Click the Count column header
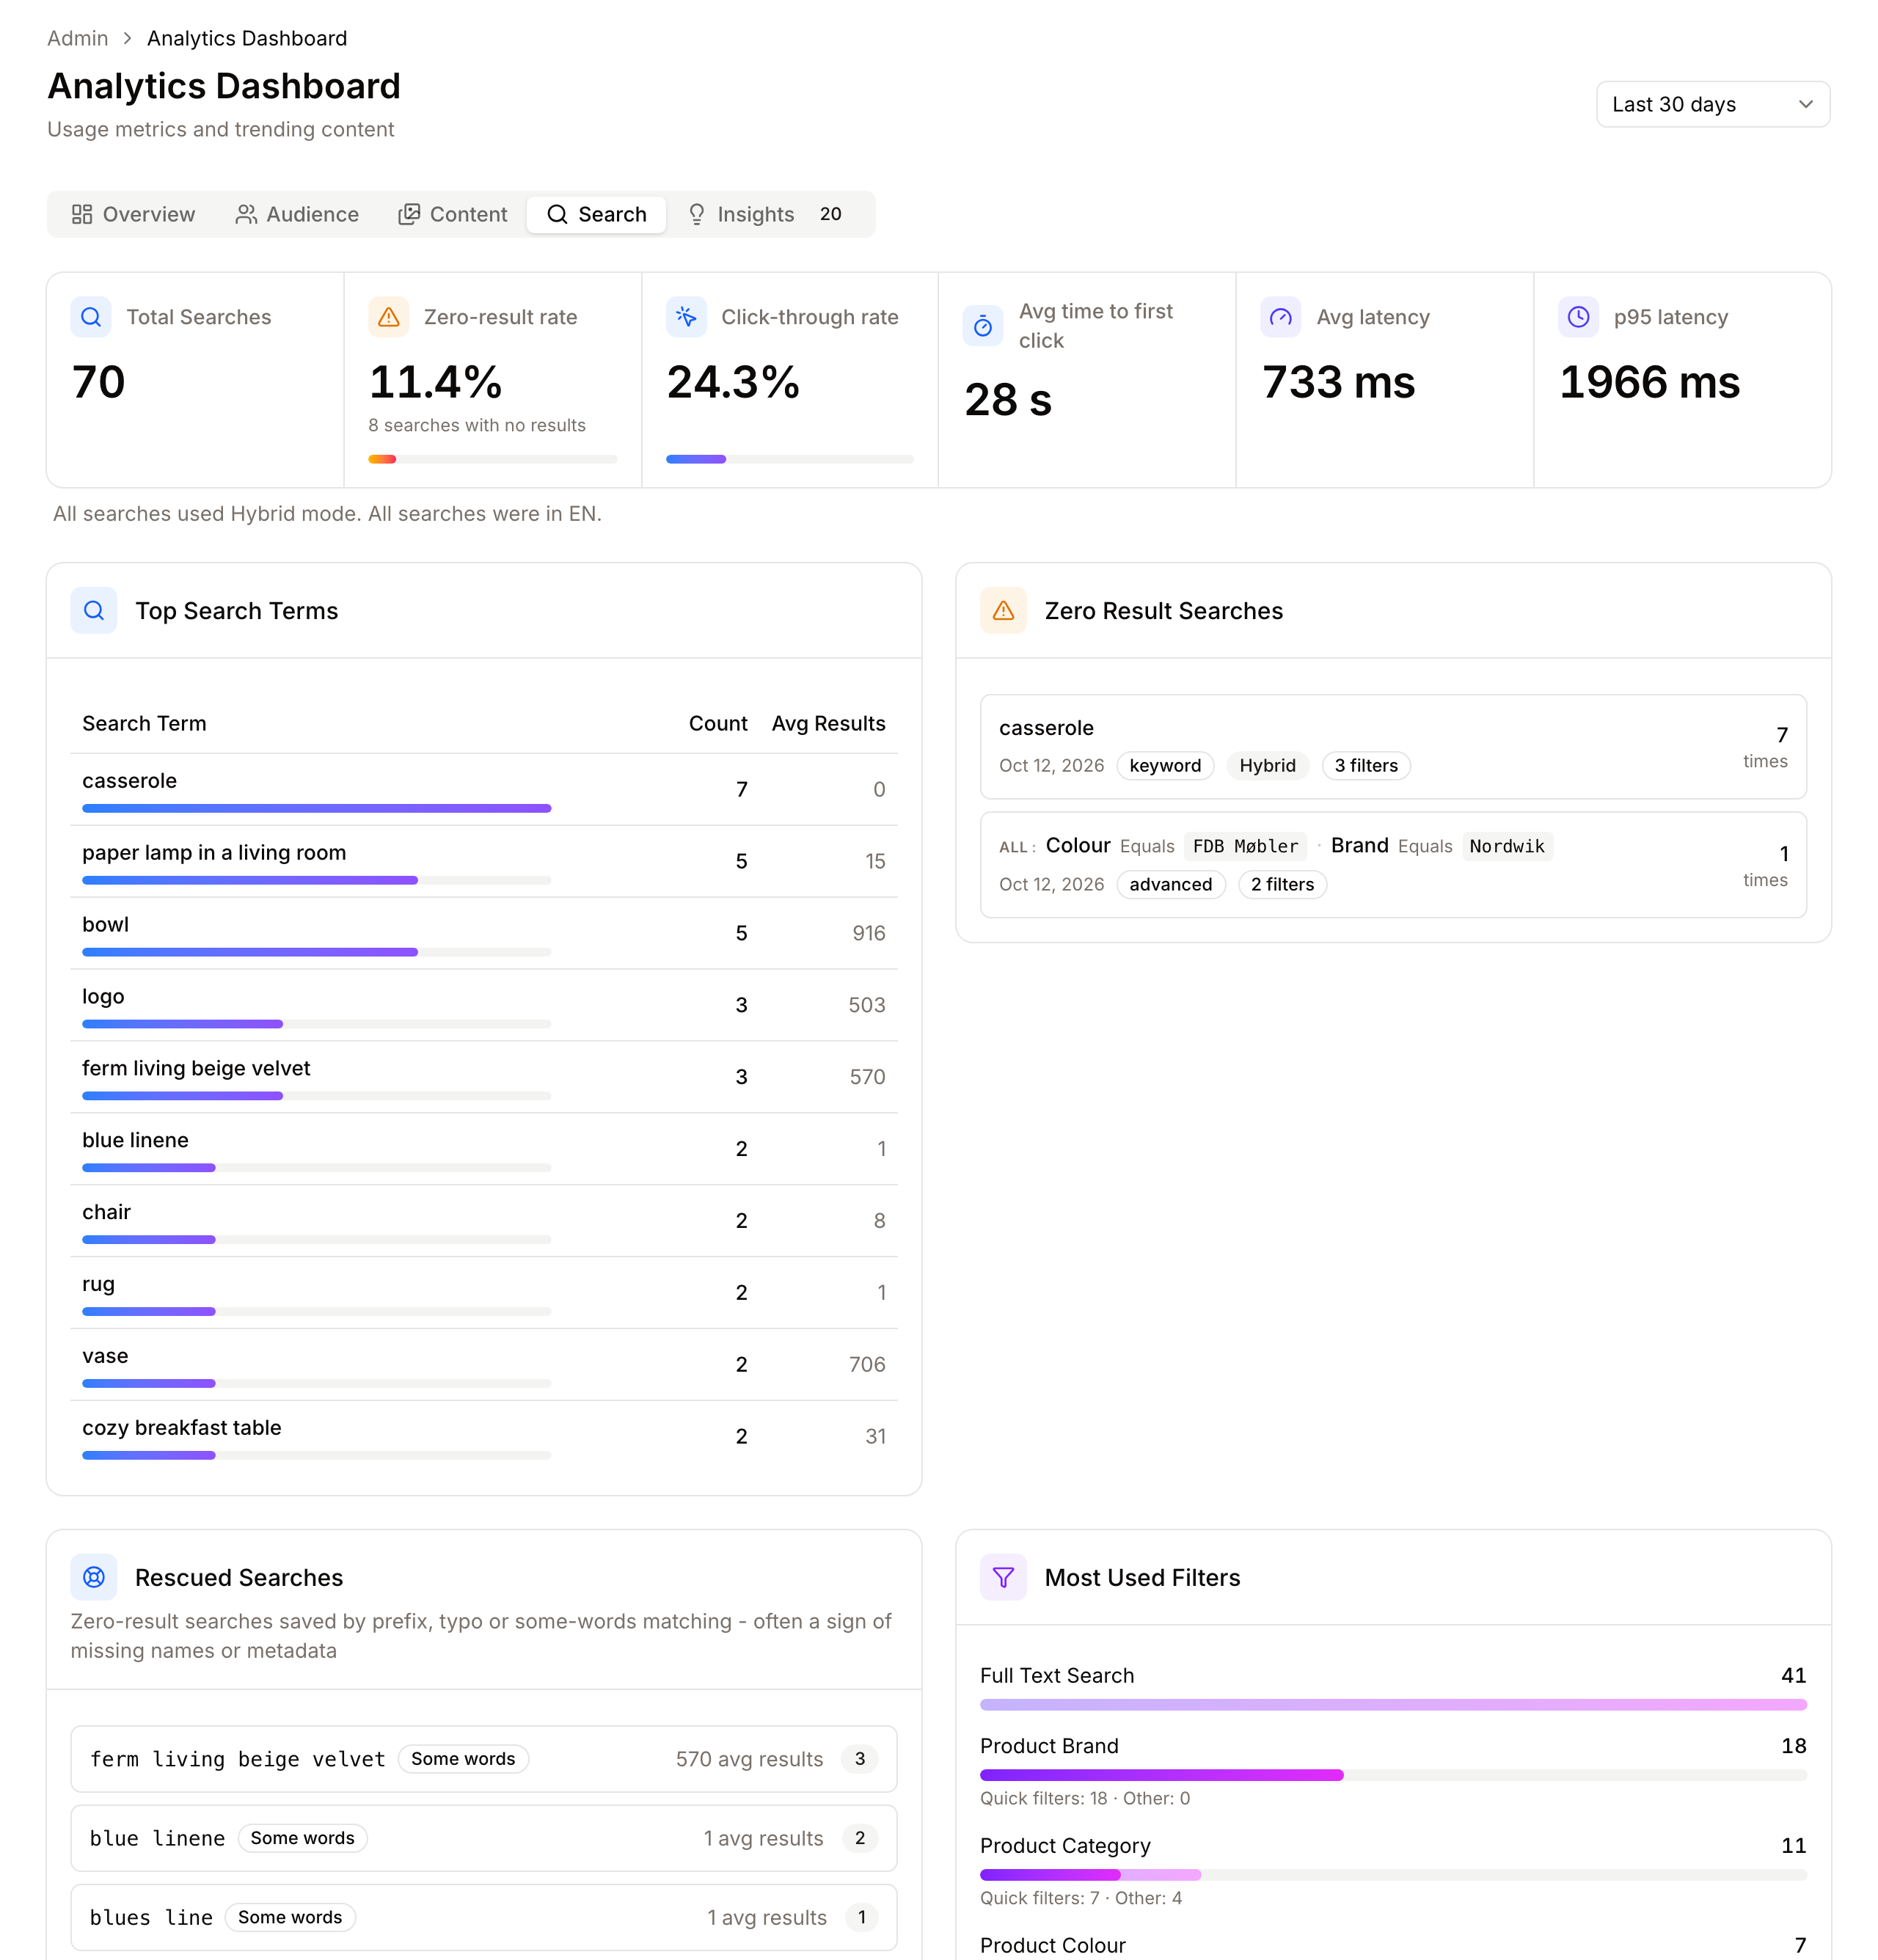The width and height of the screenshot is (1878, 1960). pyautogui.click(x=718, y=723)
